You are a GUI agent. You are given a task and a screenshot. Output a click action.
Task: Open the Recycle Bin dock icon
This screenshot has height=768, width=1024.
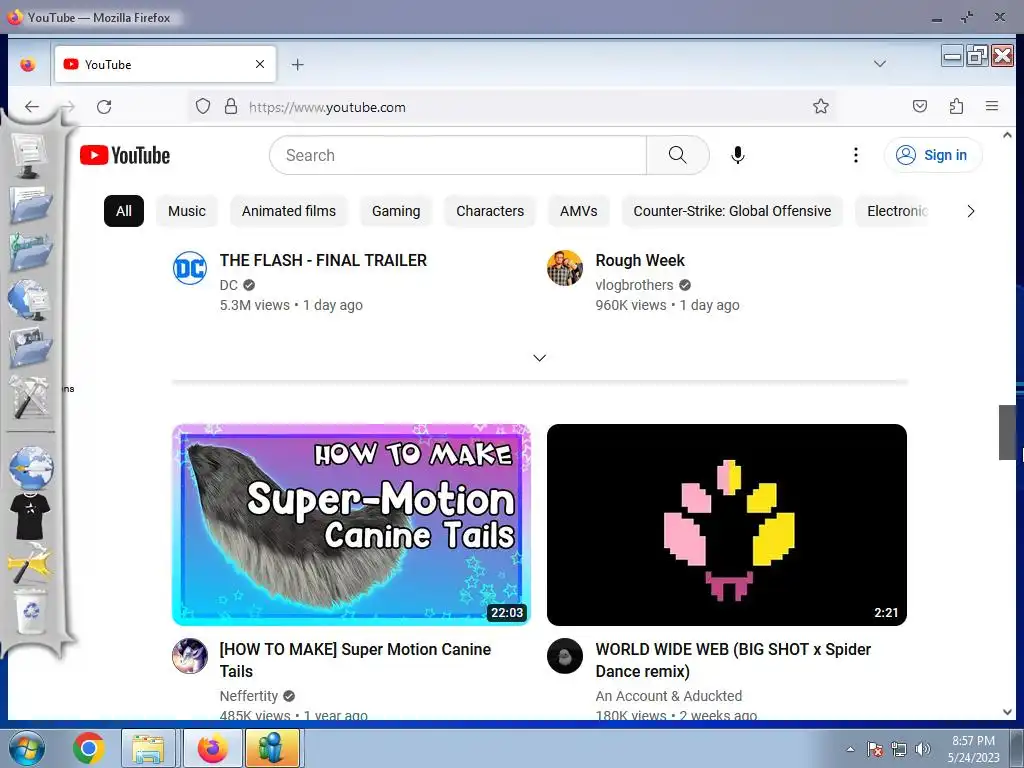coord(31,611)
